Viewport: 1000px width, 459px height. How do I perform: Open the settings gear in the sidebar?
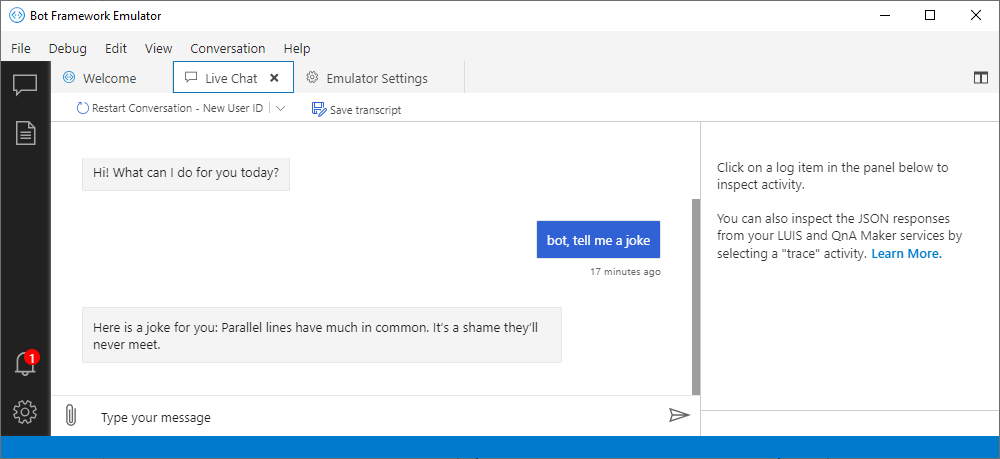pos(25,411)
